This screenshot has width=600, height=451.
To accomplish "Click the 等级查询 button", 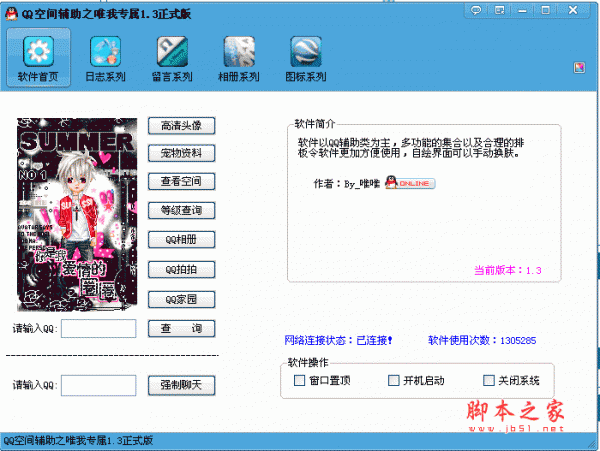I will [x=181, y=210].
